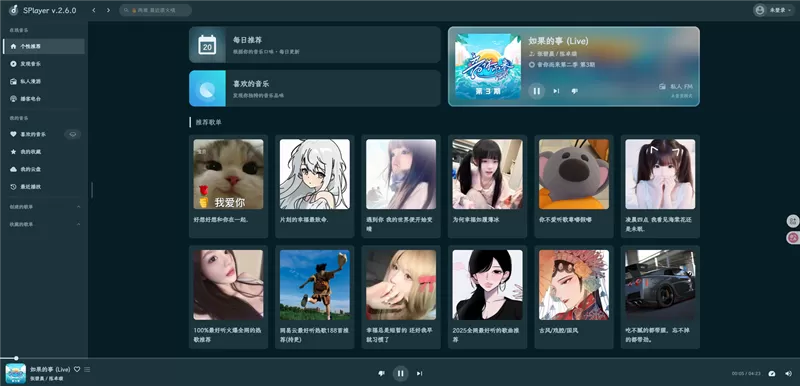The width and height of the screenshot is (800, 386).
Task: Open playlist 2025全网最好听的歌曲推荐
Action: [x=487, y=297]
